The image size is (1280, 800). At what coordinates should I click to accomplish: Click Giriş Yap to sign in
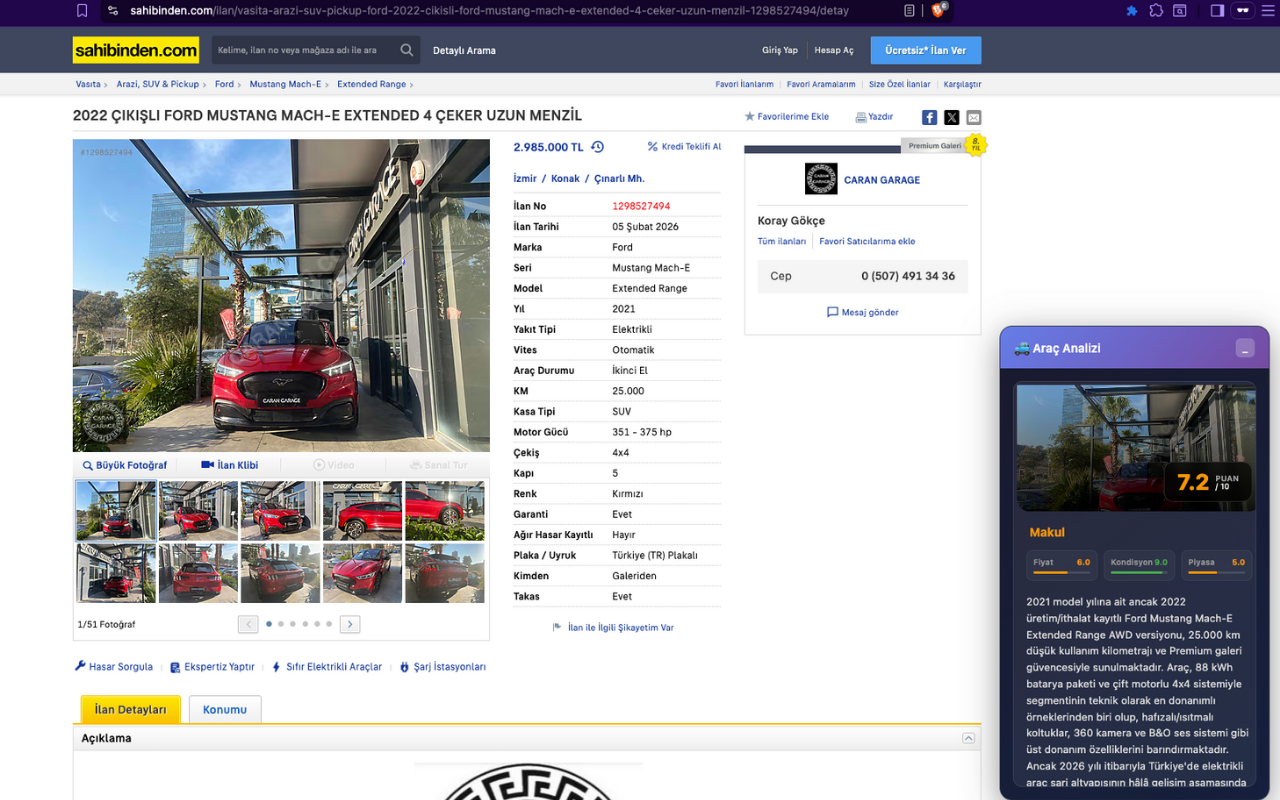tap(780, 50)
